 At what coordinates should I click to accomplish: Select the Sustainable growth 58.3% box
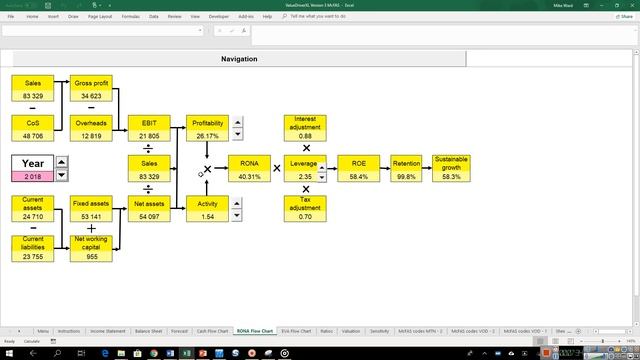[451, 168]
